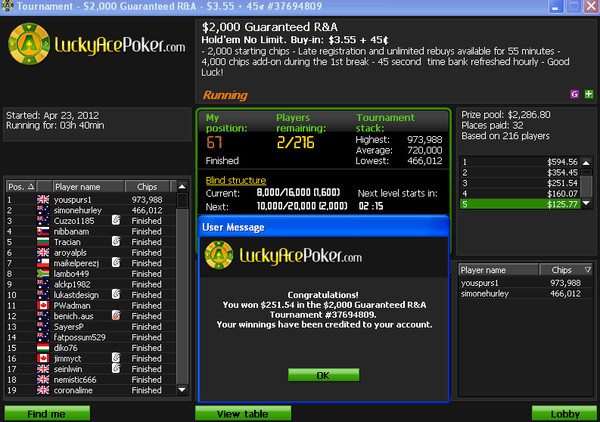Click the Running status text
The image size is (600, 422).
225,95
